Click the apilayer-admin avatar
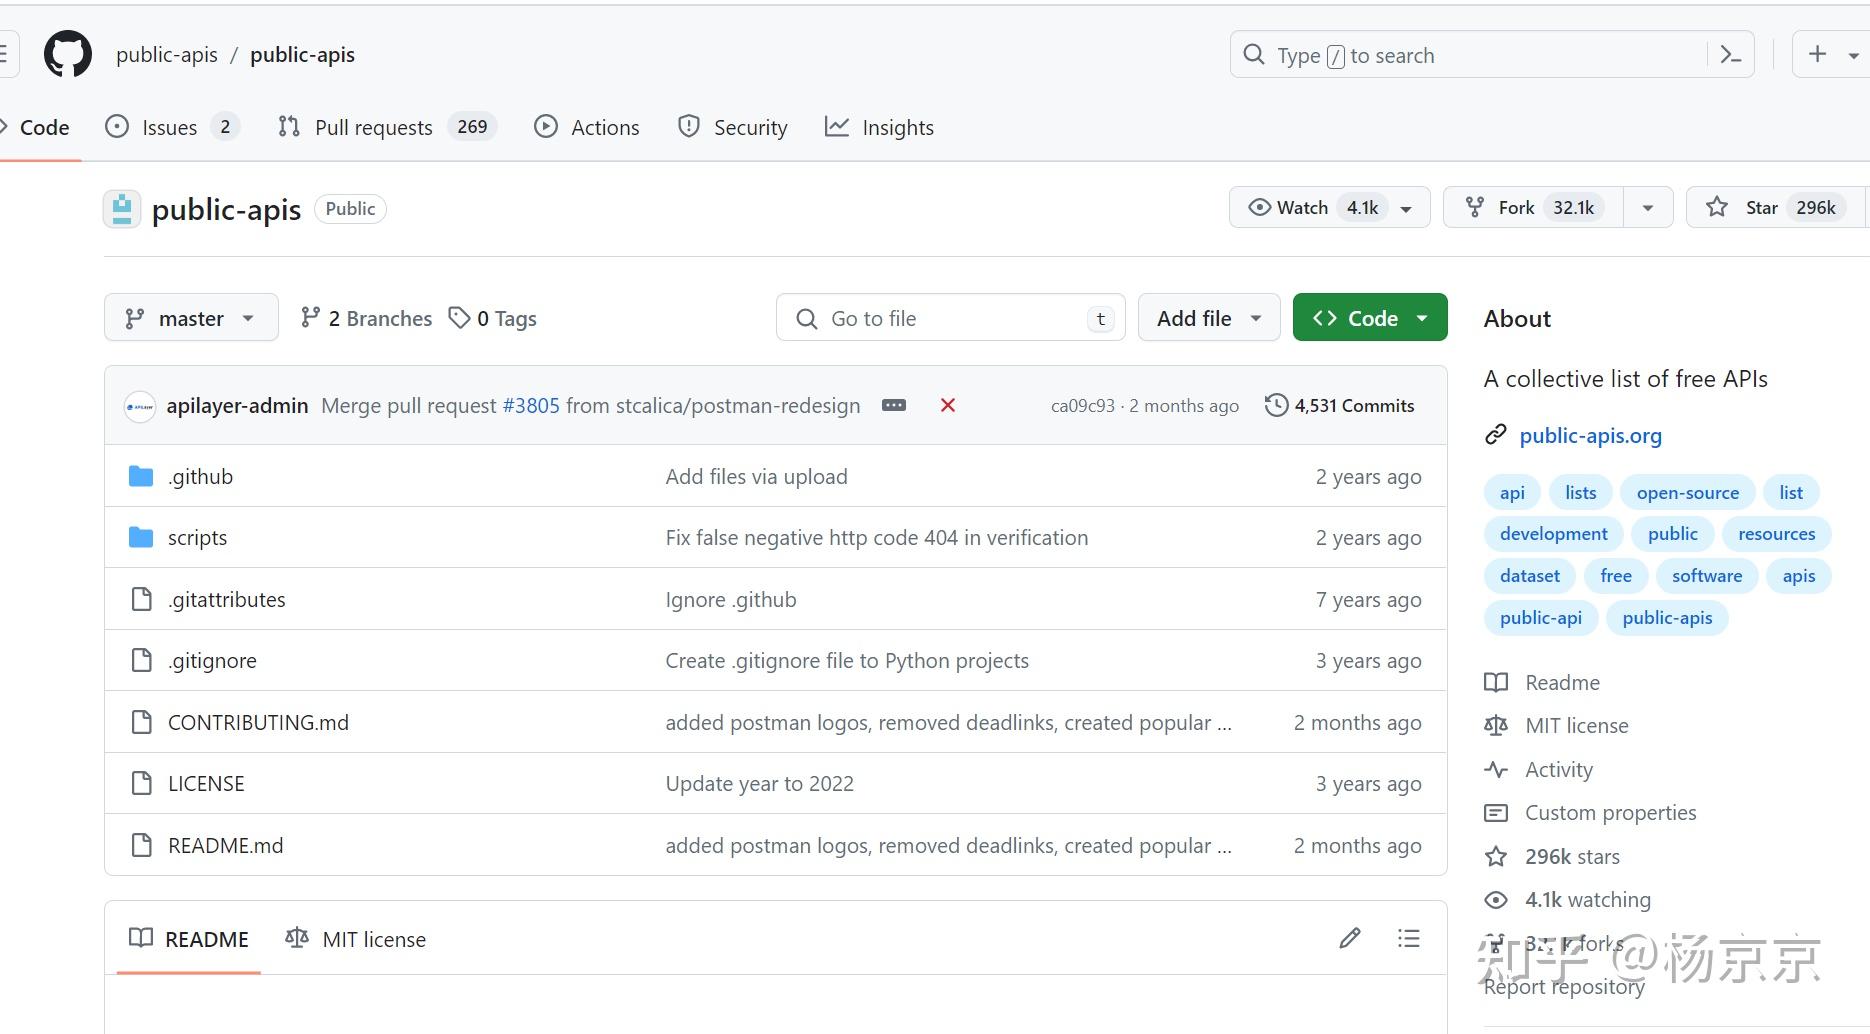This screenshot has height=1034, width=1870. pyautogui.click(x=140, y=406)
